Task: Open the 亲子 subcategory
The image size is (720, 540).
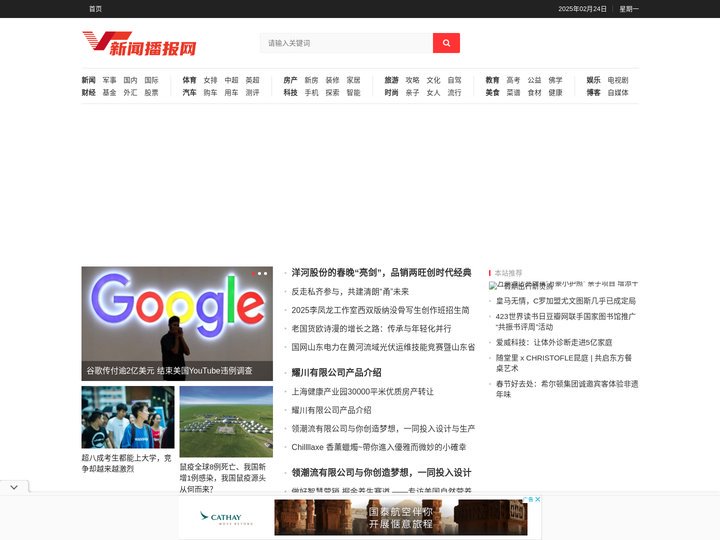Action: (x=412, y=92)
